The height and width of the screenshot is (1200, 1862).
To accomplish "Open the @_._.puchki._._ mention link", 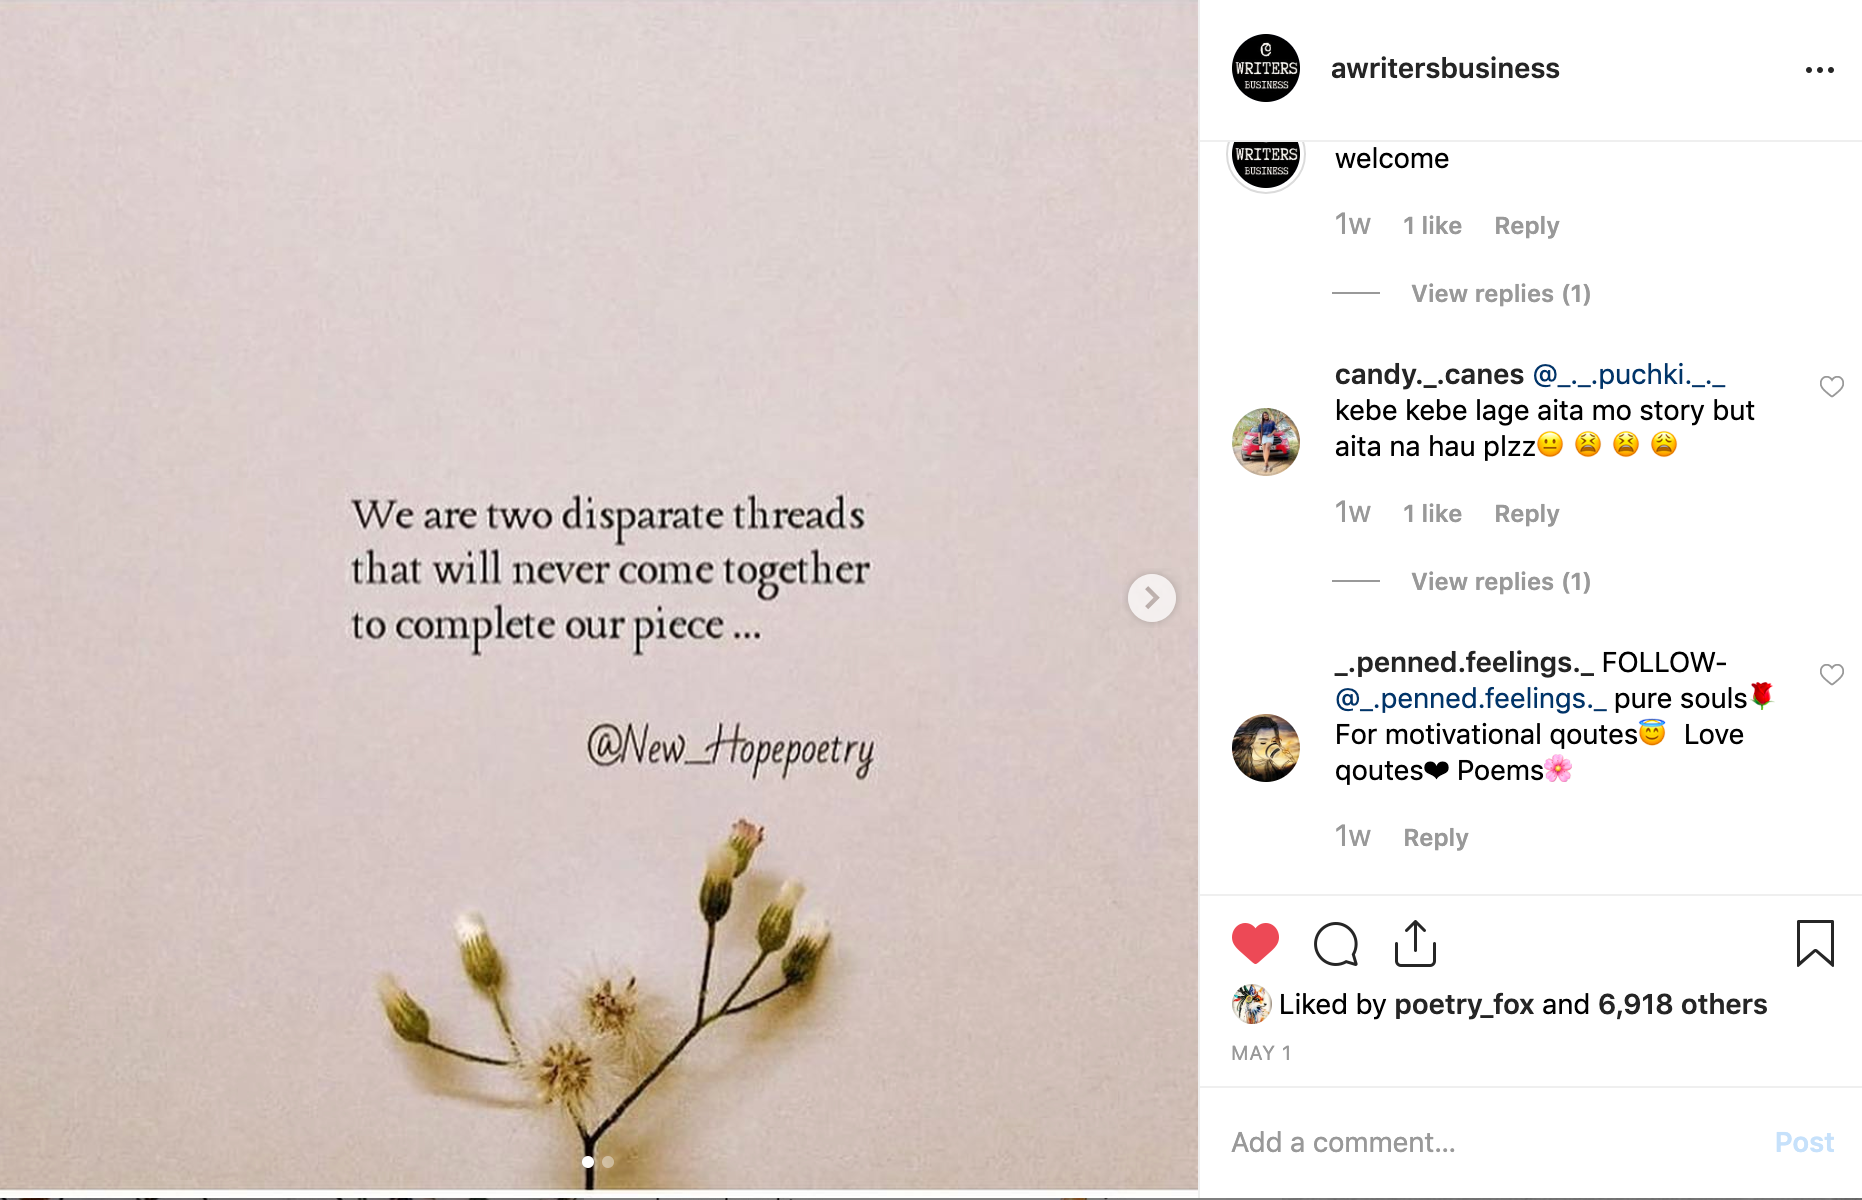I will (1629, 375).
